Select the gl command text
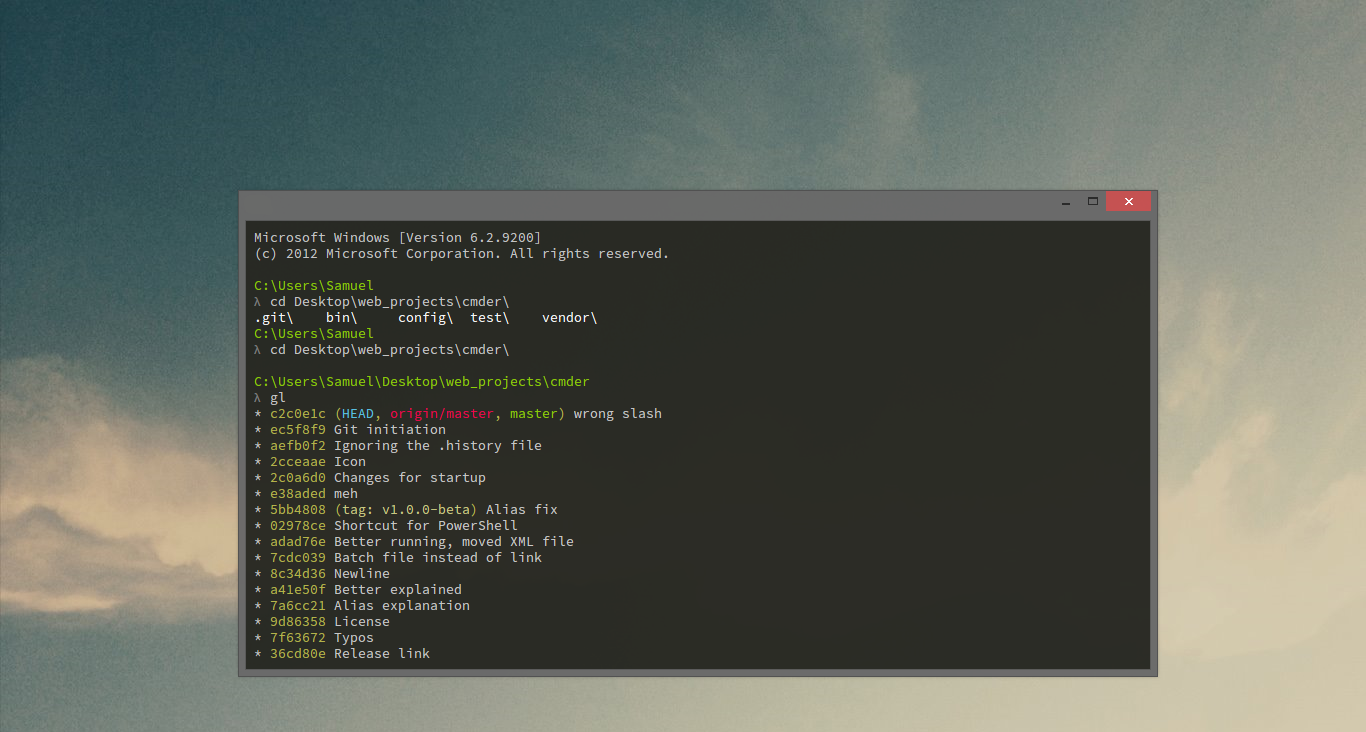Screen dimensions: 1366x732 277,397
